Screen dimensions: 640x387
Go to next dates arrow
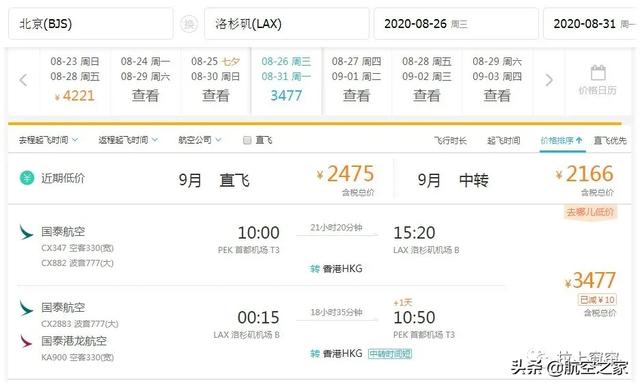[x=549, y=80]
